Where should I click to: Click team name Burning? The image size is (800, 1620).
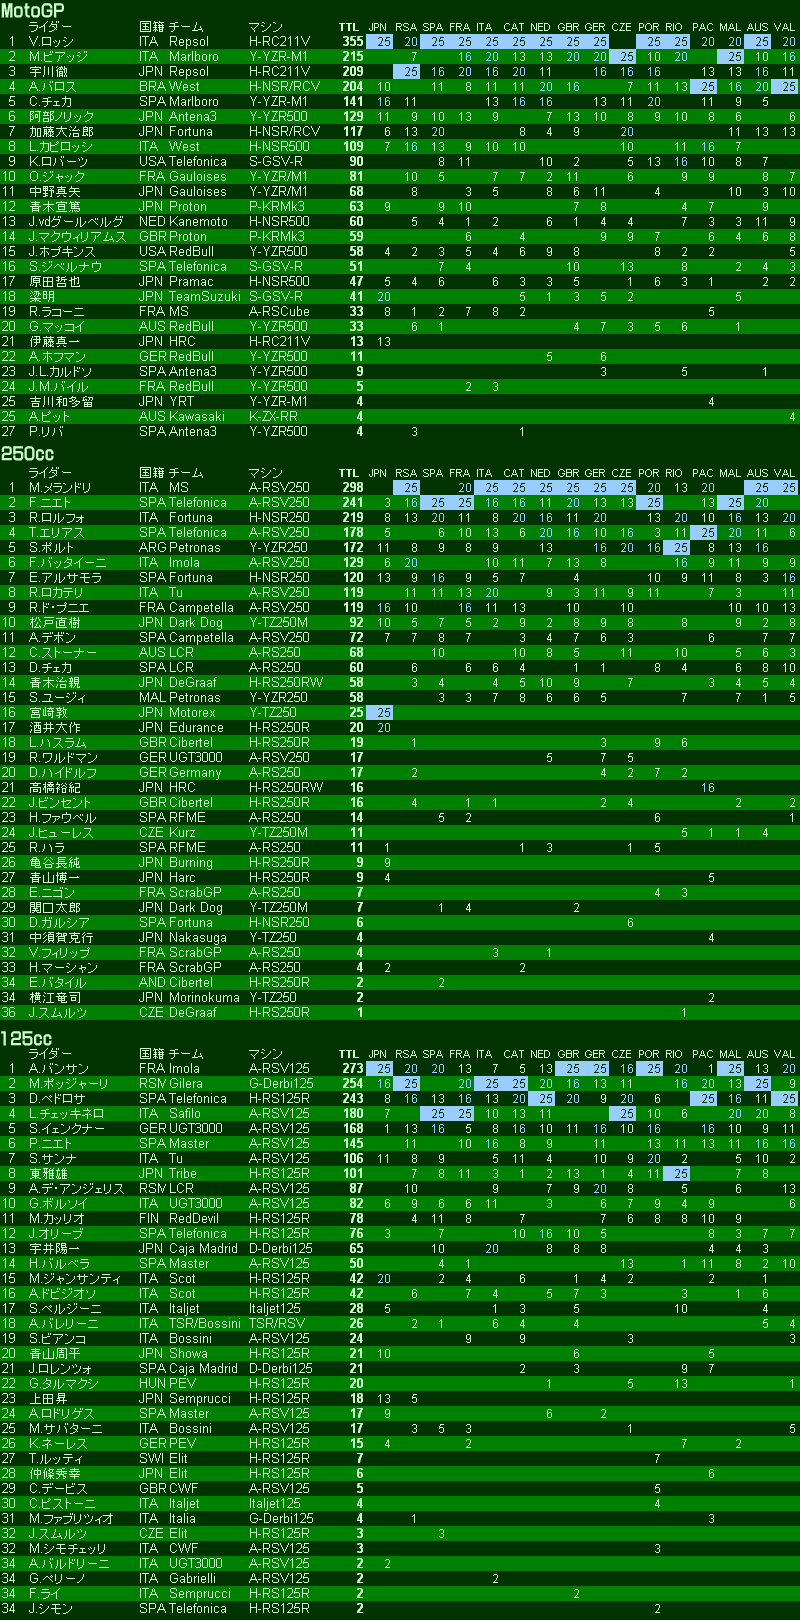pyautogui.click(x=190, y=863)
